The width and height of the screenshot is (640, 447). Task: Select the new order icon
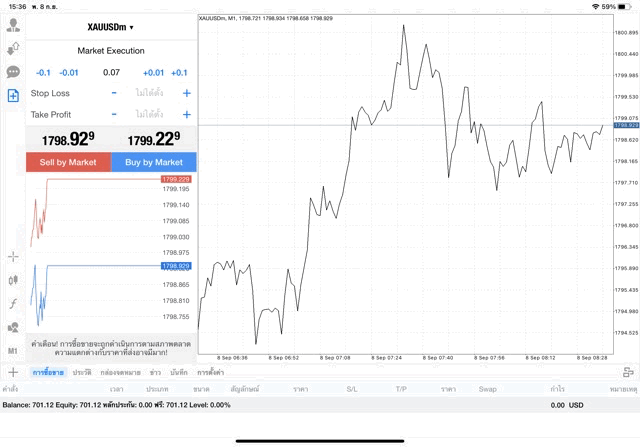point(13,96)
